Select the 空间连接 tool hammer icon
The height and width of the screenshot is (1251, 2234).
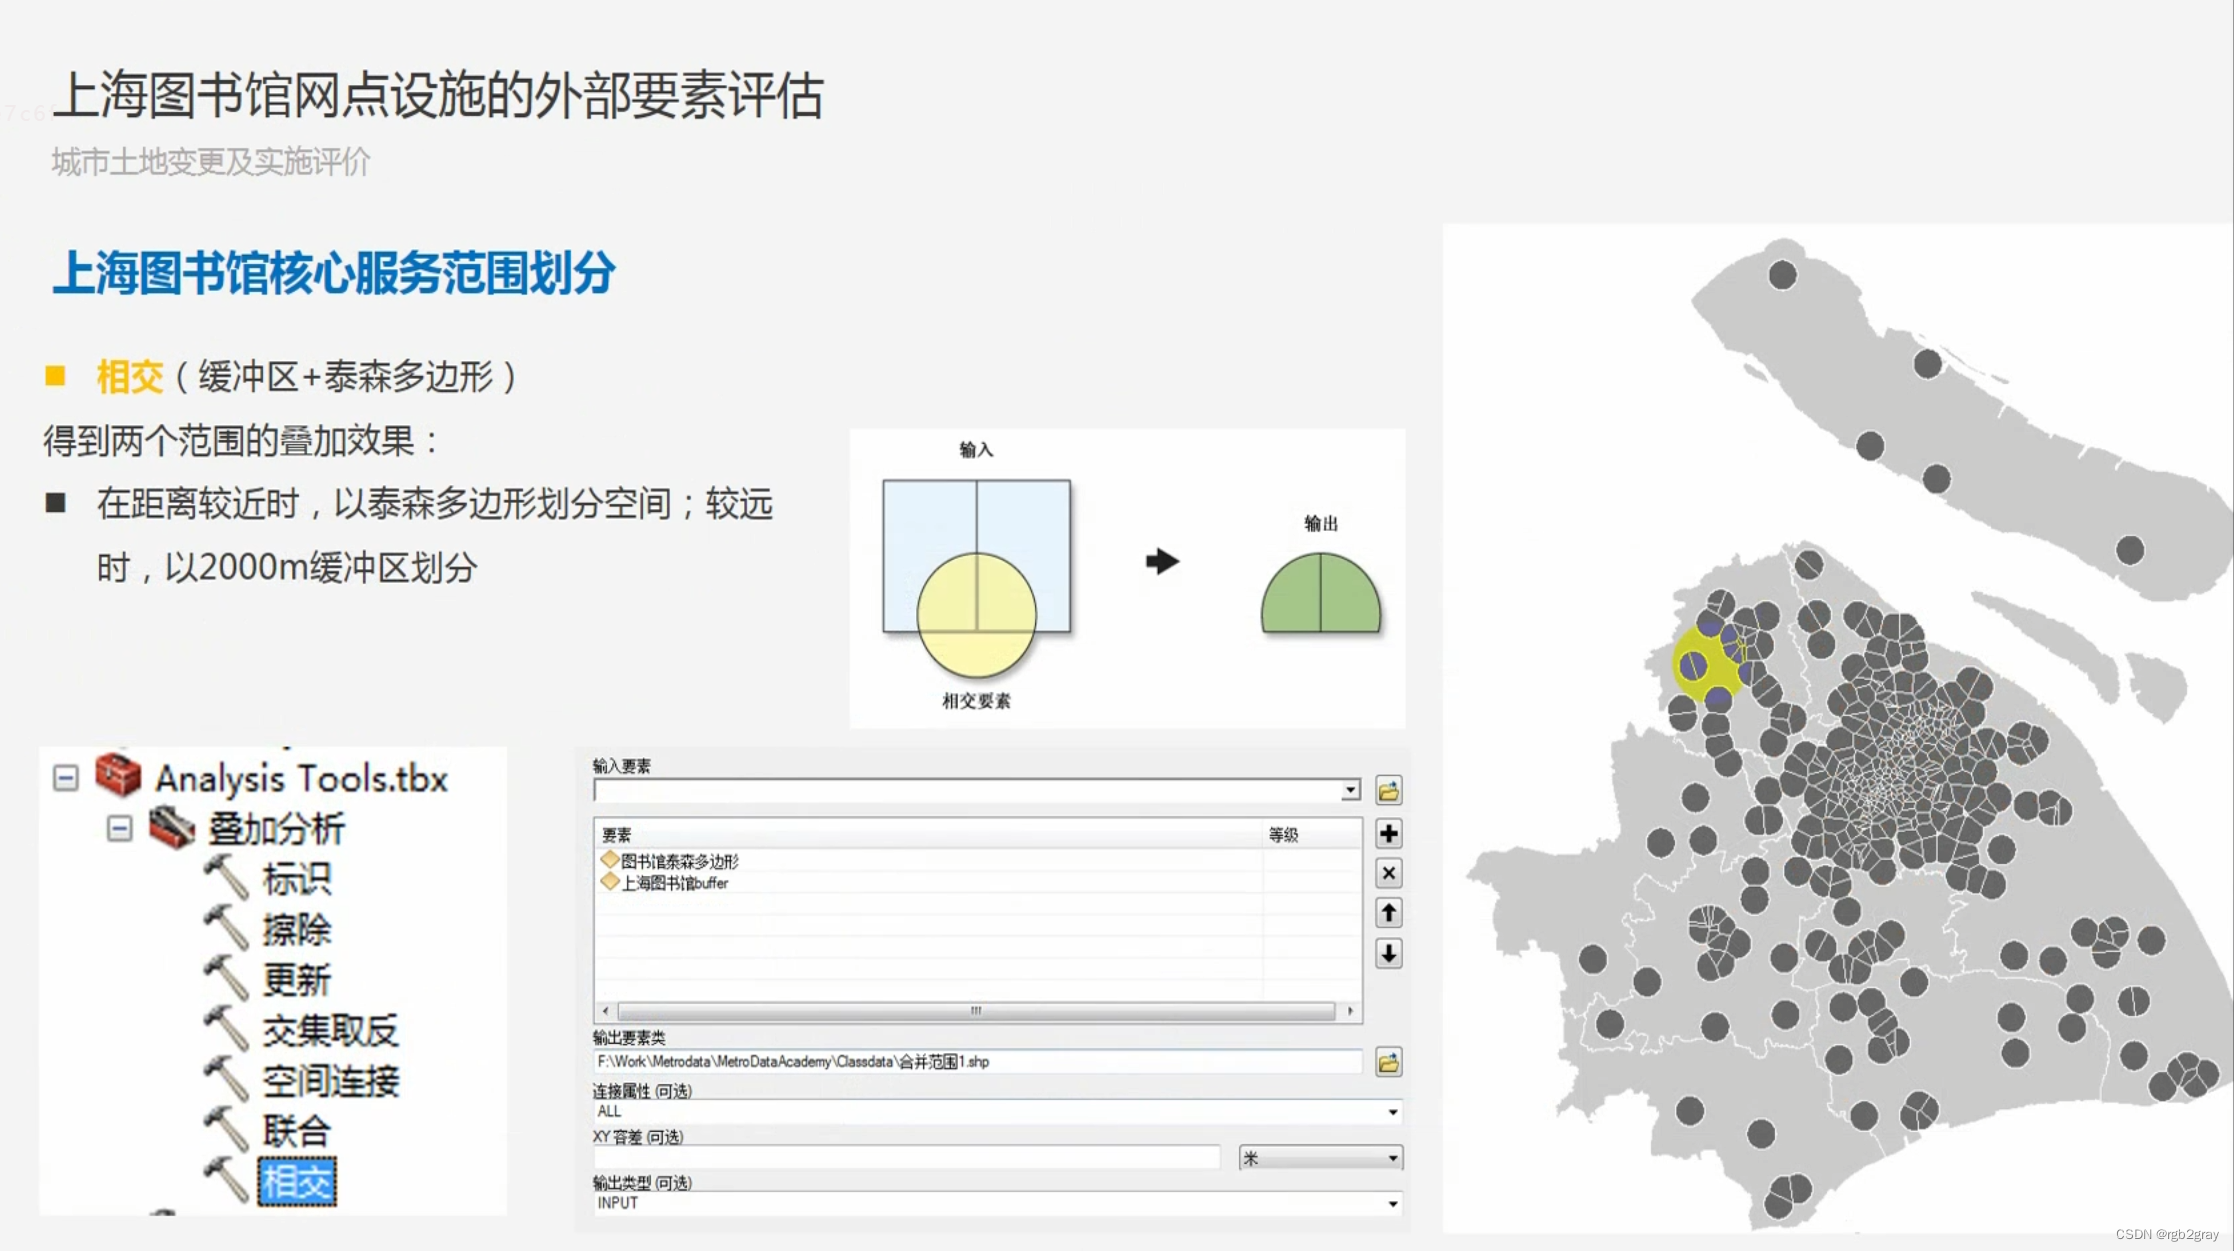pyautogui.click(x=226, y=1079)
